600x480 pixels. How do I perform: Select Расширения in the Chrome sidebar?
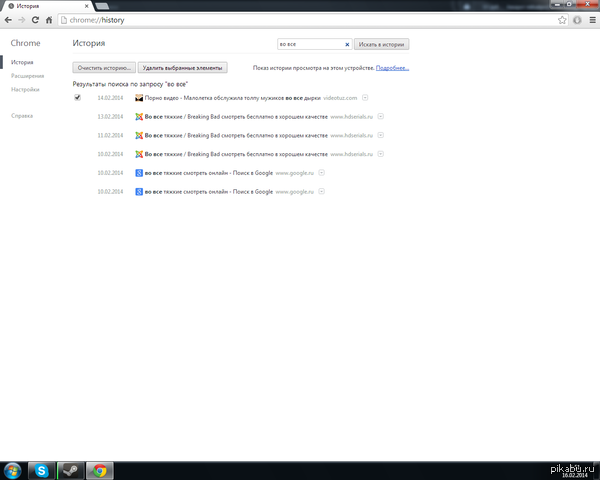pyautogui.click(x=28, y=76)
